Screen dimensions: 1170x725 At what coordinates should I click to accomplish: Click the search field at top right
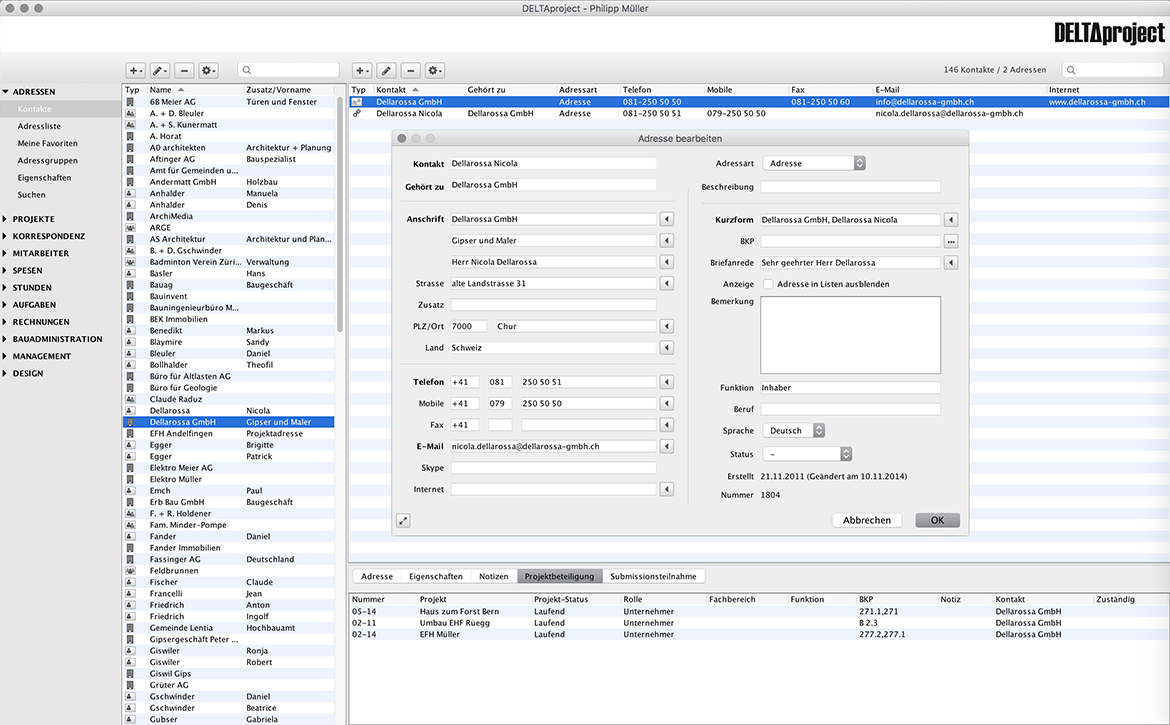coord(1113,70)
